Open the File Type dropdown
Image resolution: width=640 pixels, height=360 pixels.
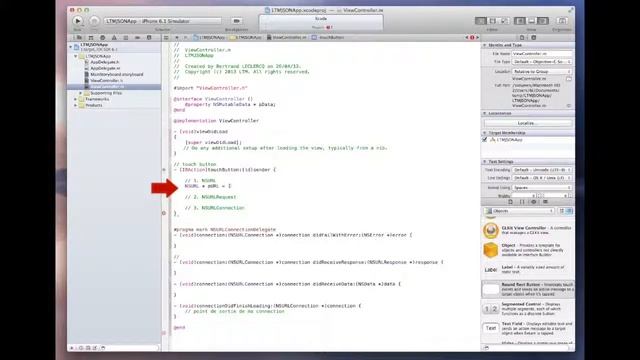tap(542, 62)
